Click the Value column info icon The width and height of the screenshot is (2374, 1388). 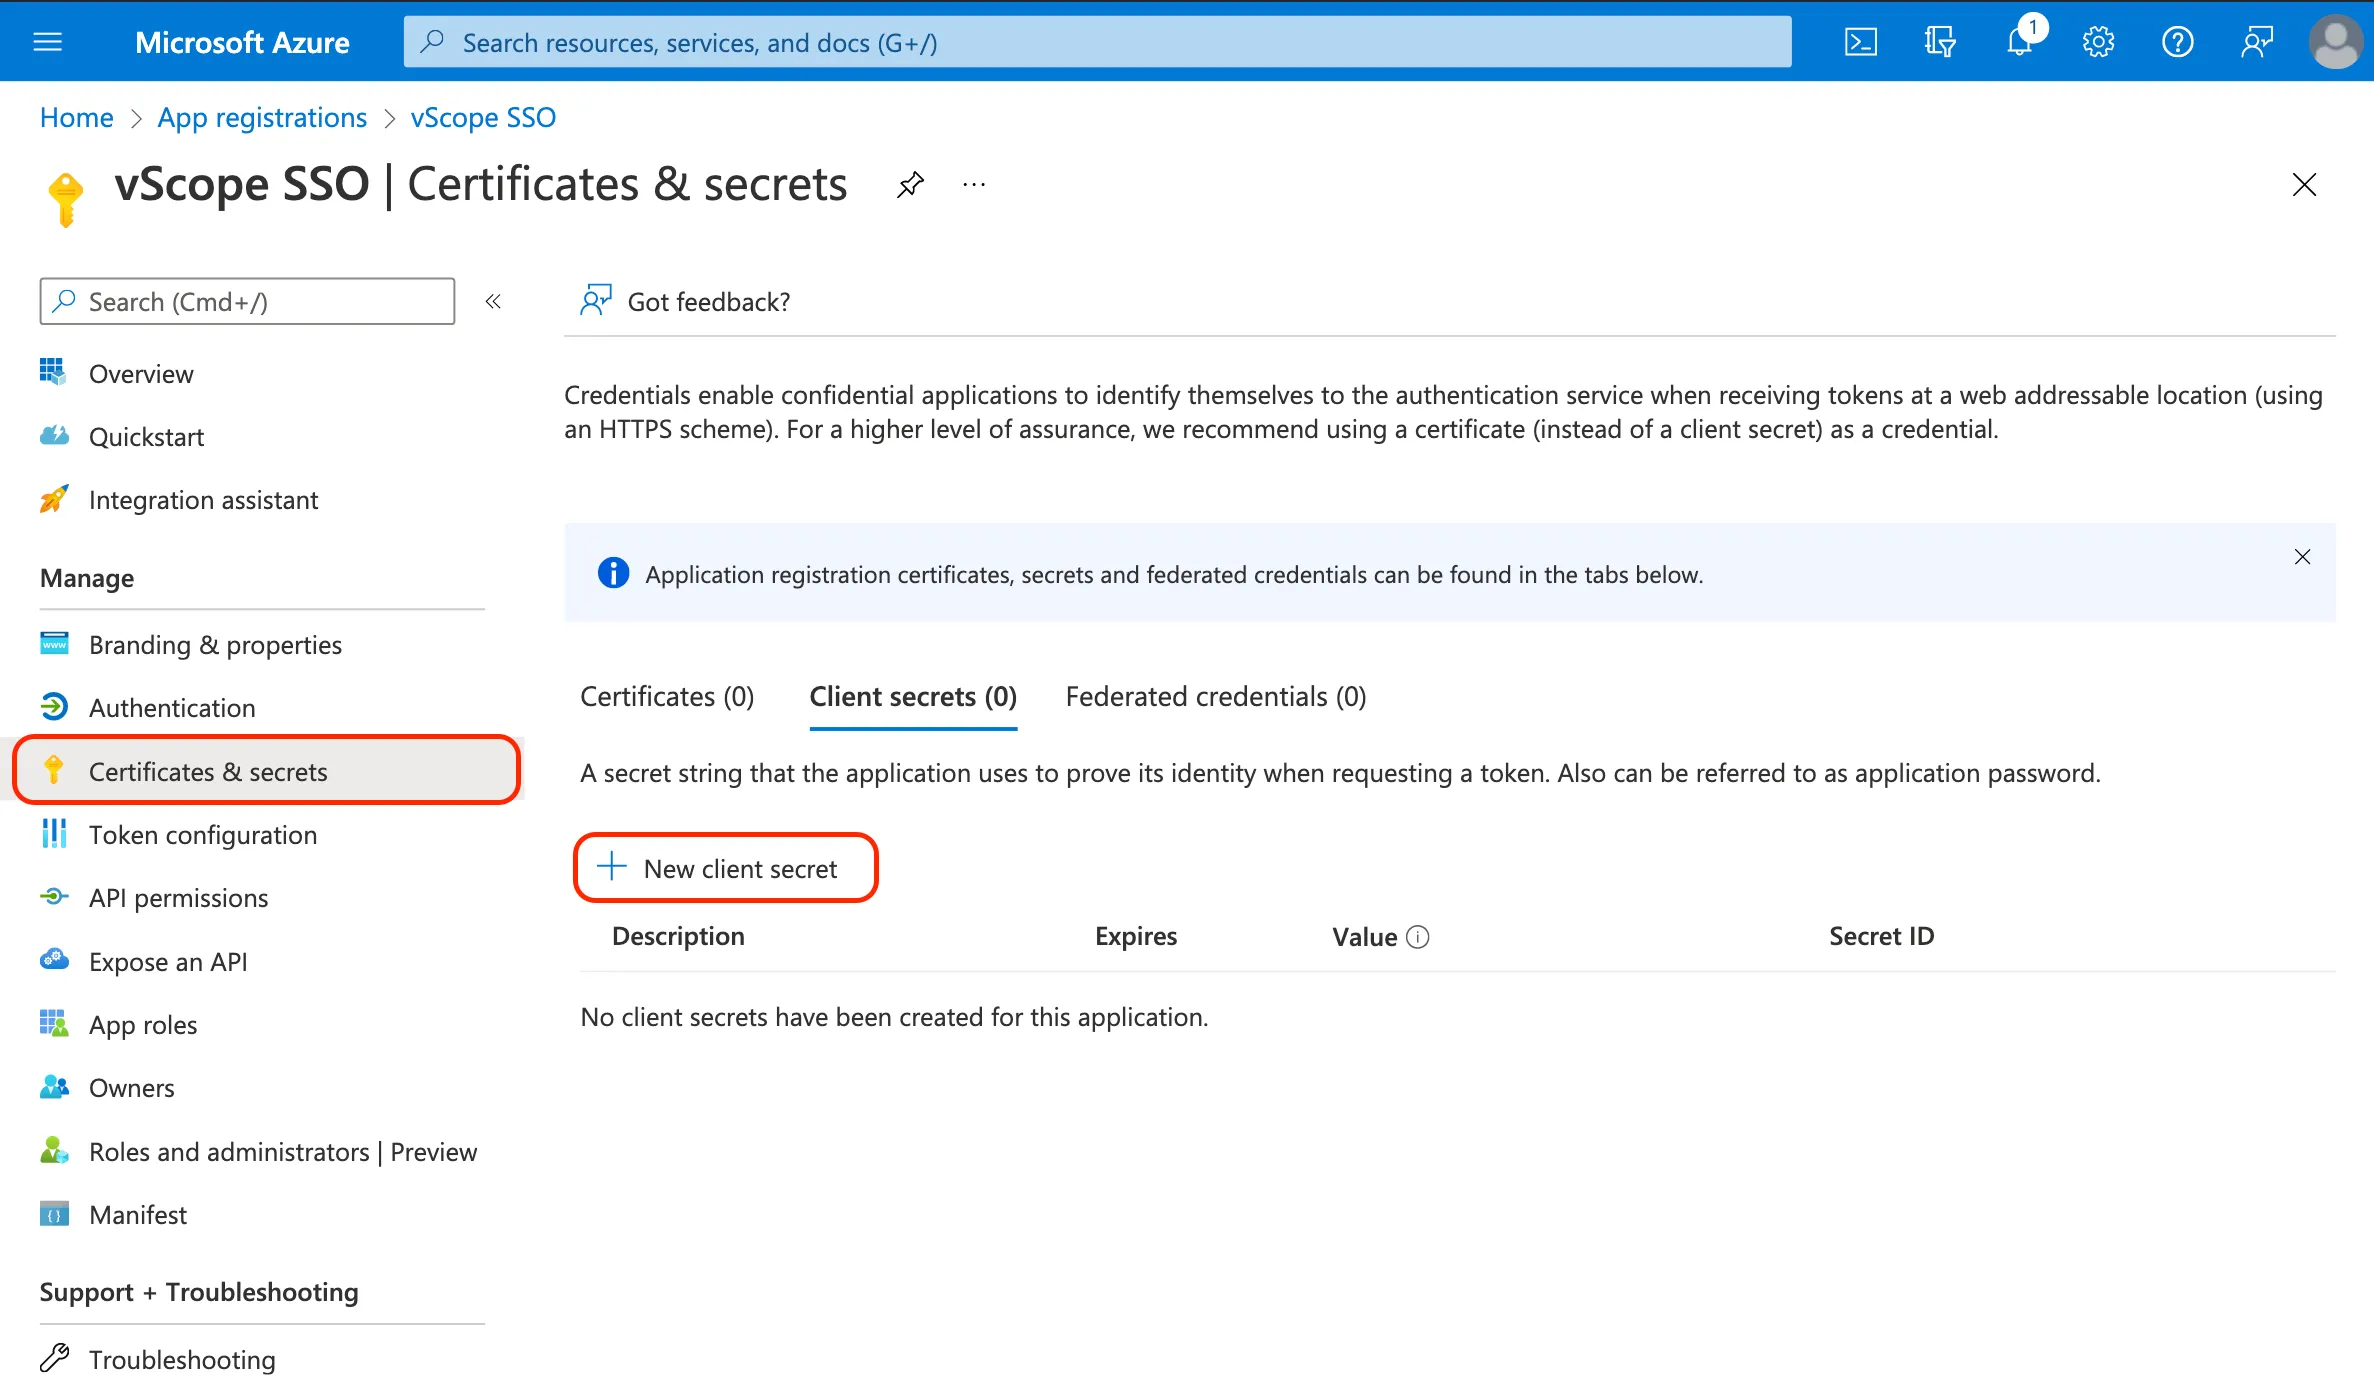pyautogui.click(x=1418, y=937)
